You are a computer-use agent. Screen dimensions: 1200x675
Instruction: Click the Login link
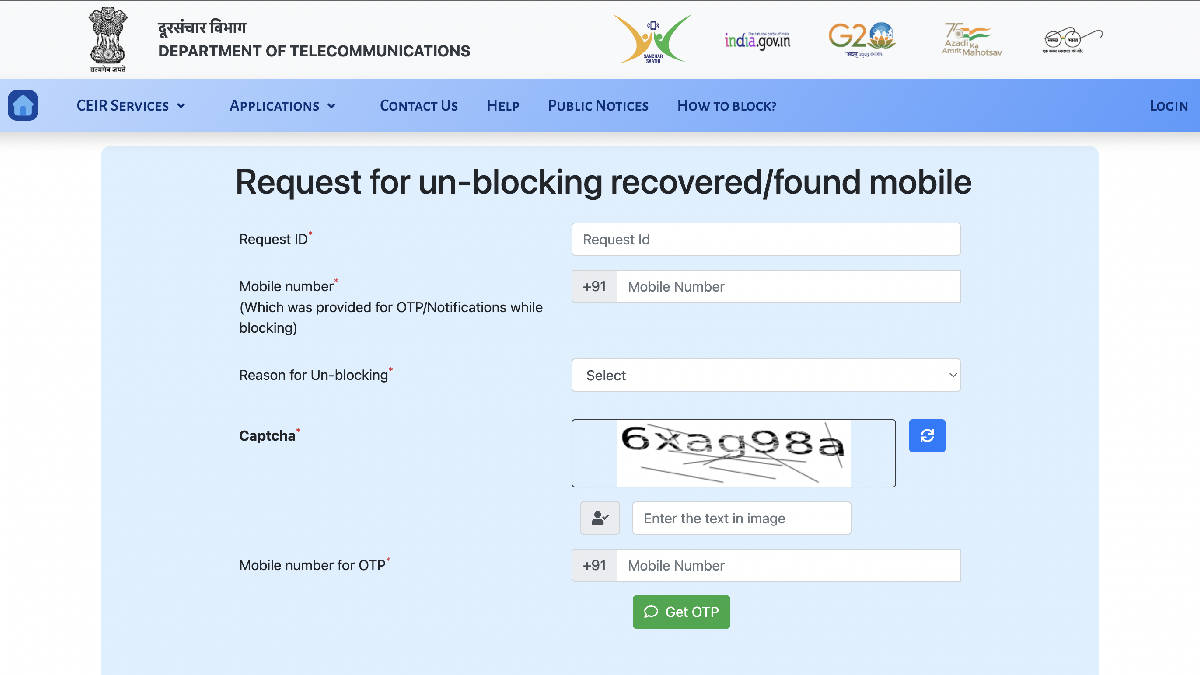tap(1168, 106)
